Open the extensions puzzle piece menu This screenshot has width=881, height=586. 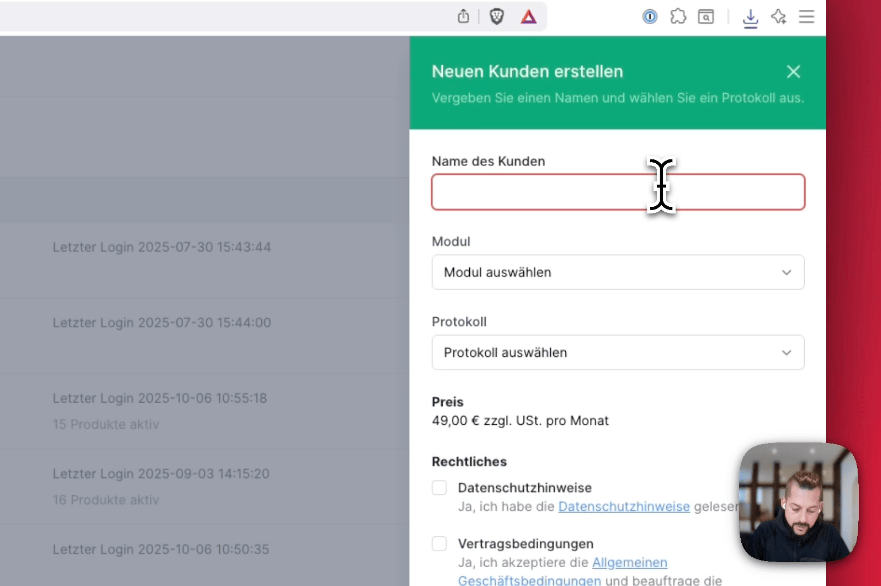[x=678, y=16]
